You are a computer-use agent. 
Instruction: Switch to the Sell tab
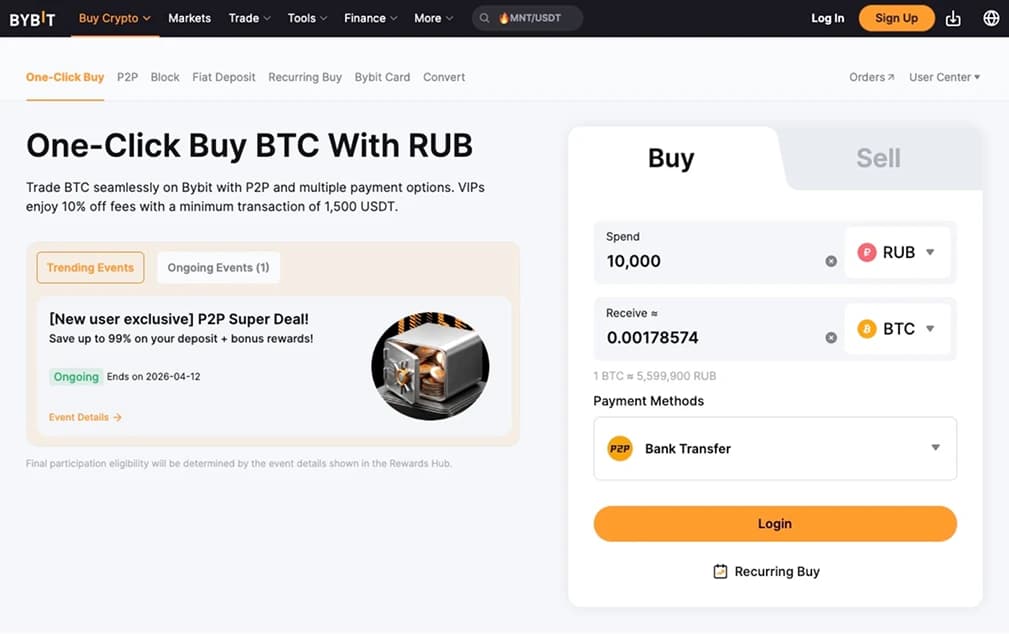tap(878, 157)
